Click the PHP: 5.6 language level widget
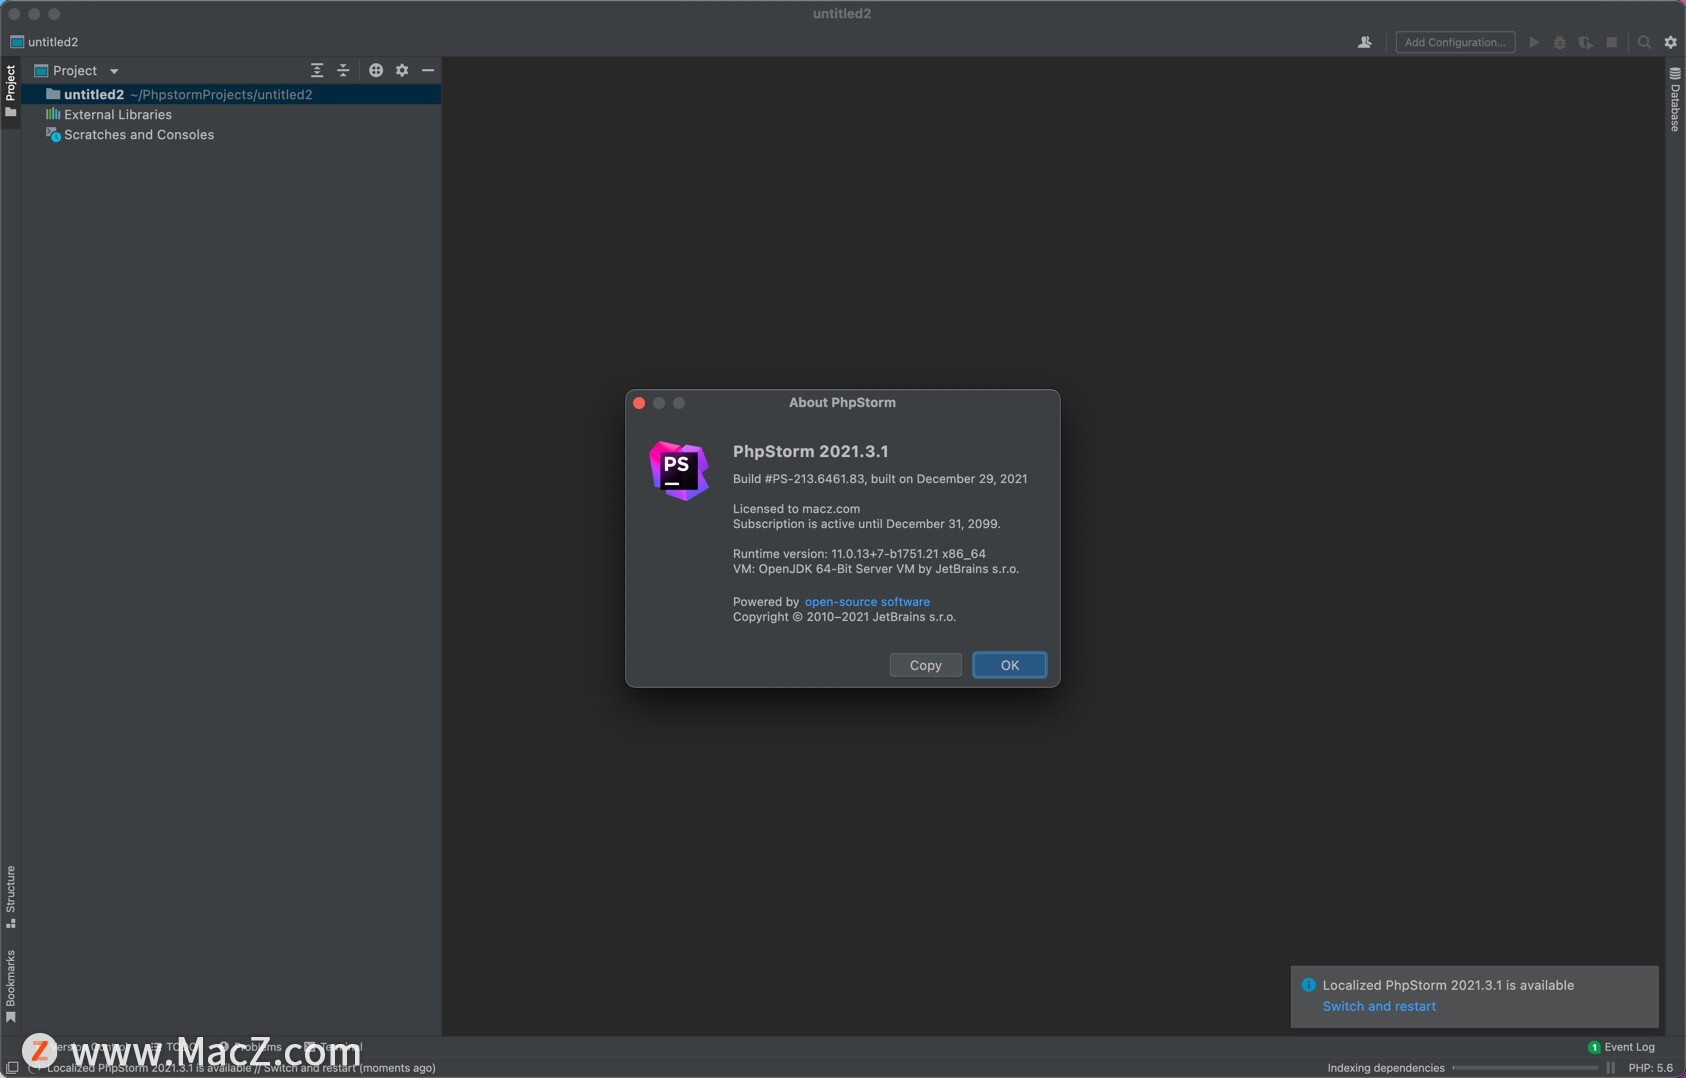Image resolution: width=1686 pixels, height=1078 pixels. [1650, 1068]
